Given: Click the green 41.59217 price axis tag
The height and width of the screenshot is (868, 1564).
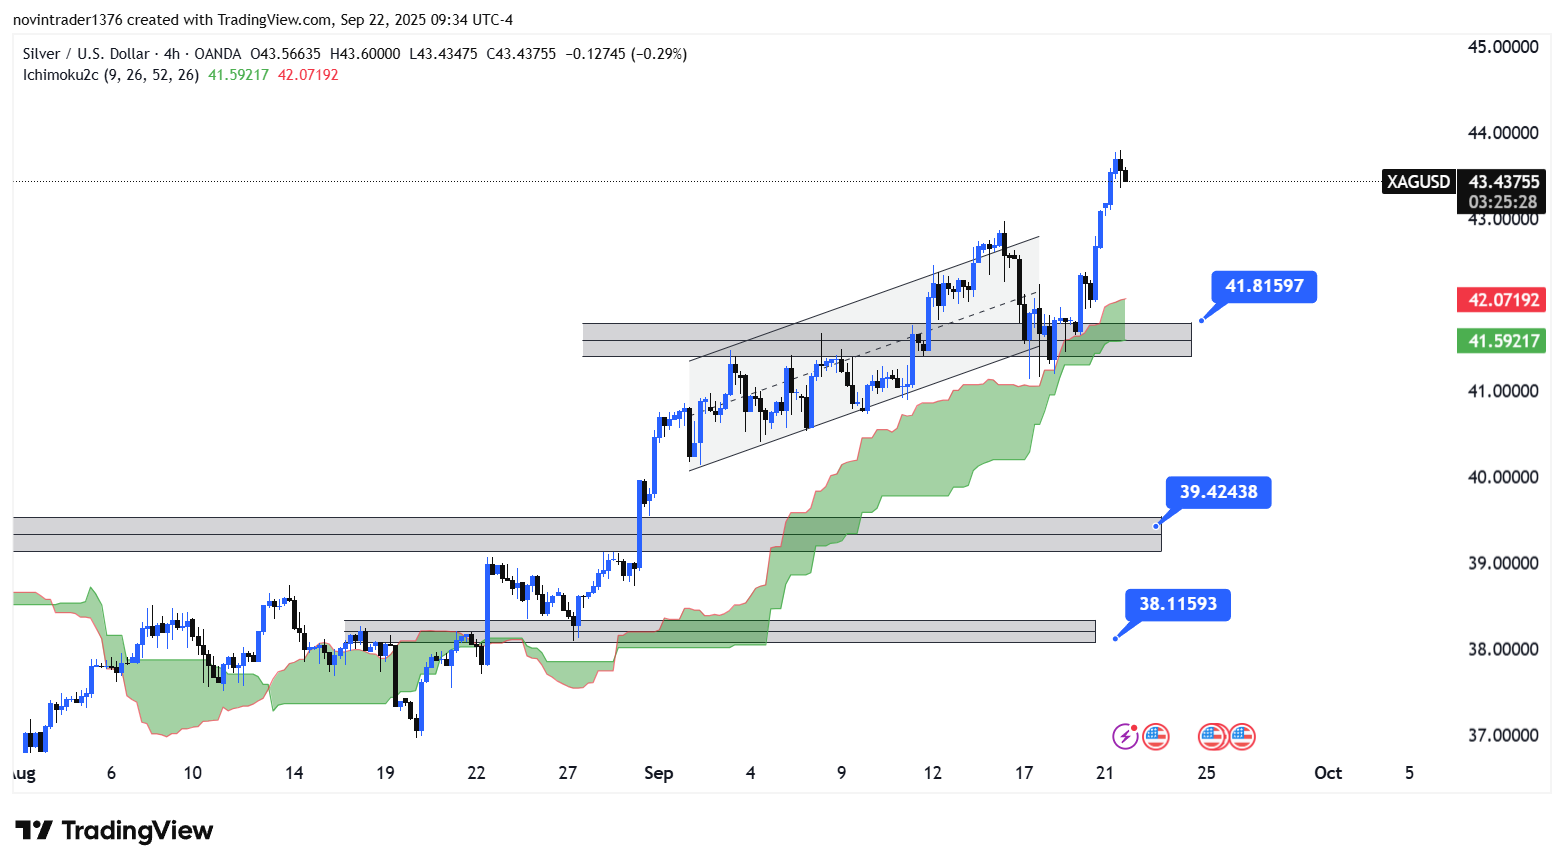Looking at the screenshot, I should 1502,341.
